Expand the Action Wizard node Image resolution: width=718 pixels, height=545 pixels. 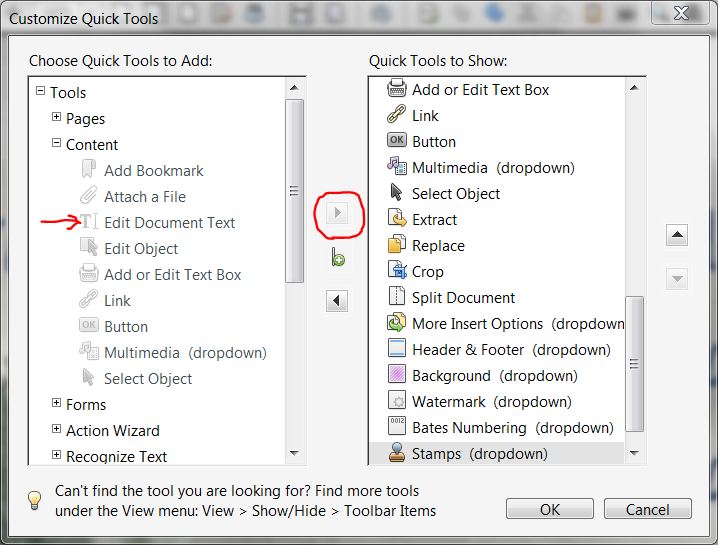click(x=56, y=429)
